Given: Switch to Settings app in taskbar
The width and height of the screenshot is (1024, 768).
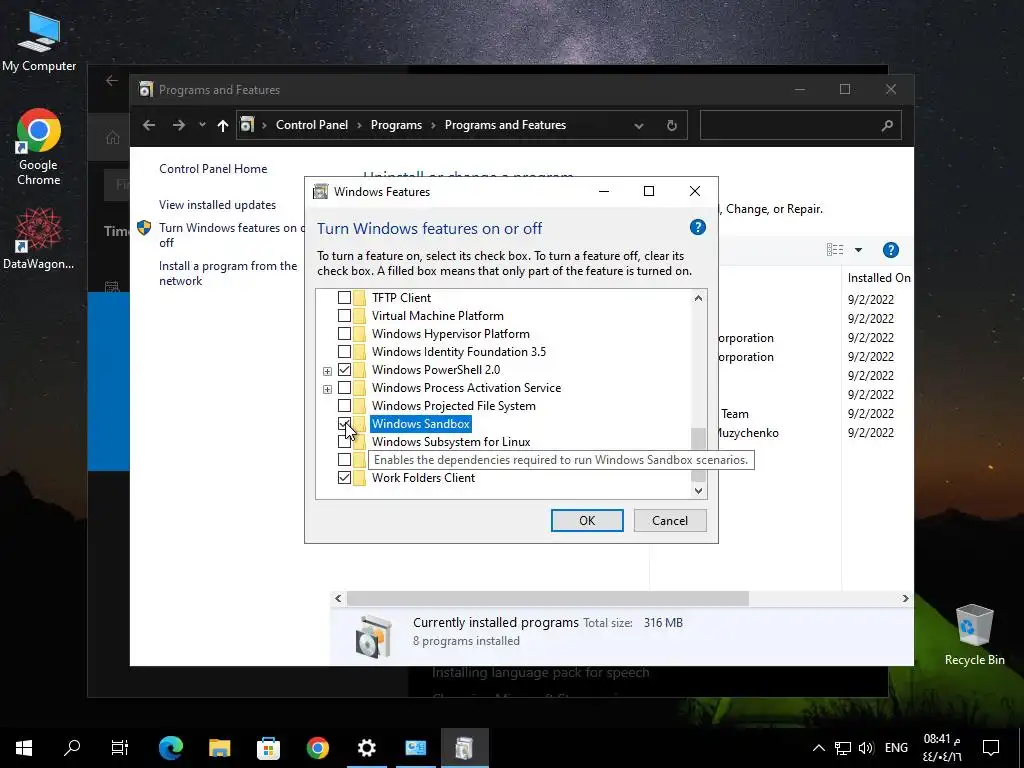Looking at the screenshot, I should pyautogui.click(x=366, y=748).
